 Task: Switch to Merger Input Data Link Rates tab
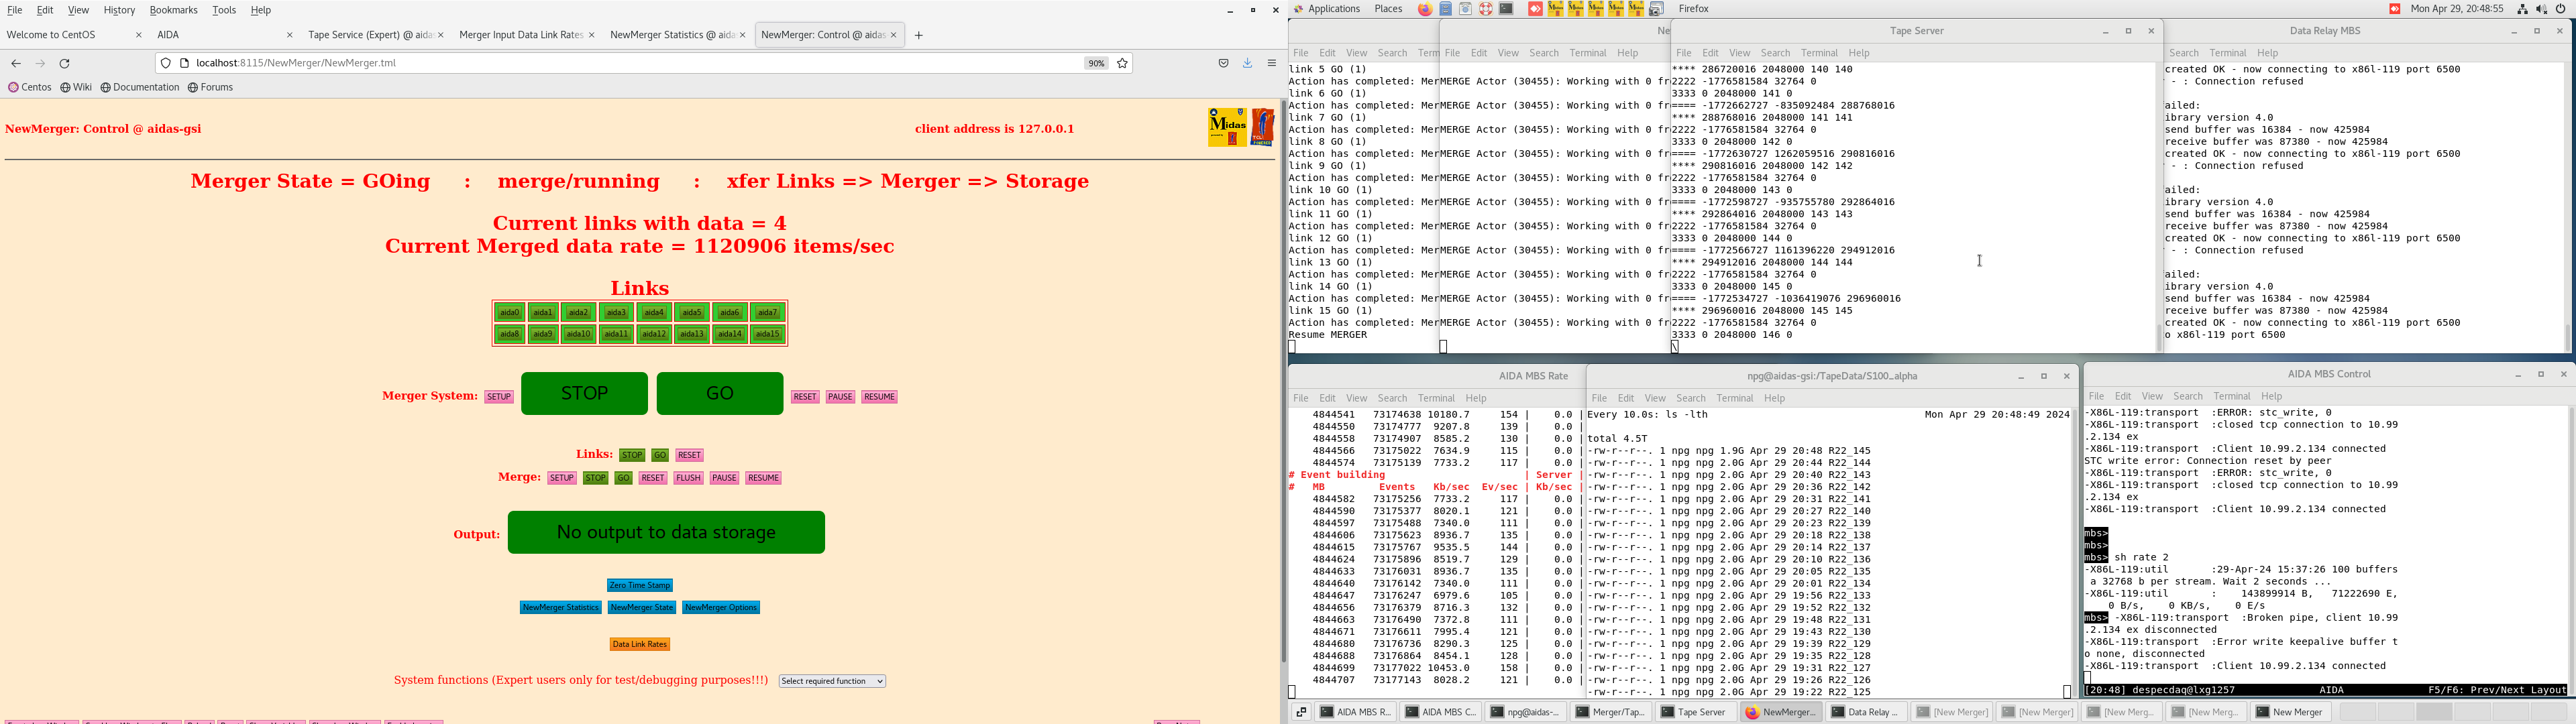pyautogui.click(x=527, y=35)
